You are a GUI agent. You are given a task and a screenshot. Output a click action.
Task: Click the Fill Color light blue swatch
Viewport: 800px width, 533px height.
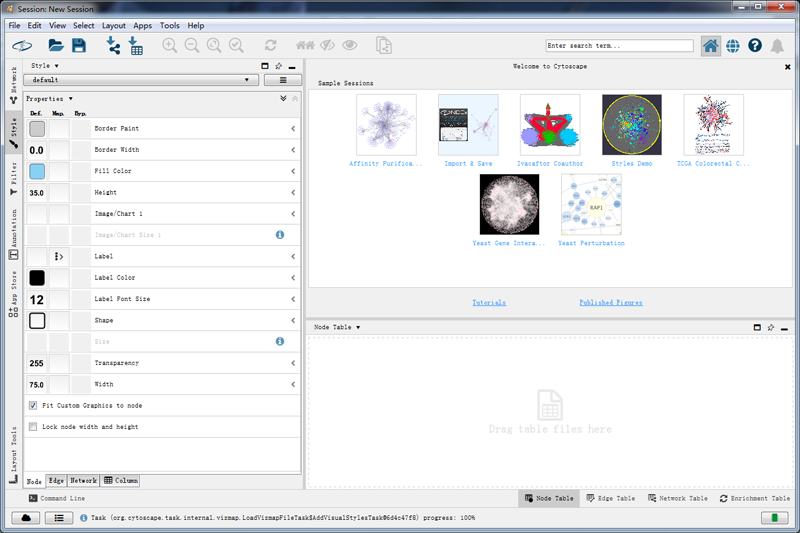click(x=37, y=171)
